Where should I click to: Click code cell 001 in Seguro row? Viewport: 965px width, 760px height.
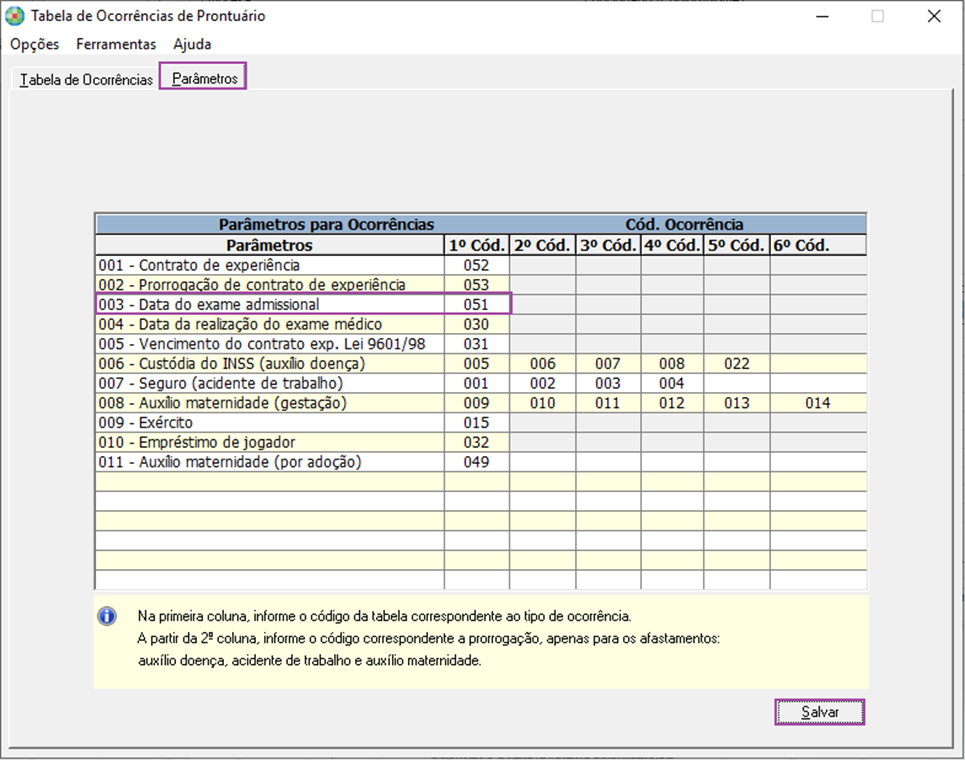click(476, 383)
